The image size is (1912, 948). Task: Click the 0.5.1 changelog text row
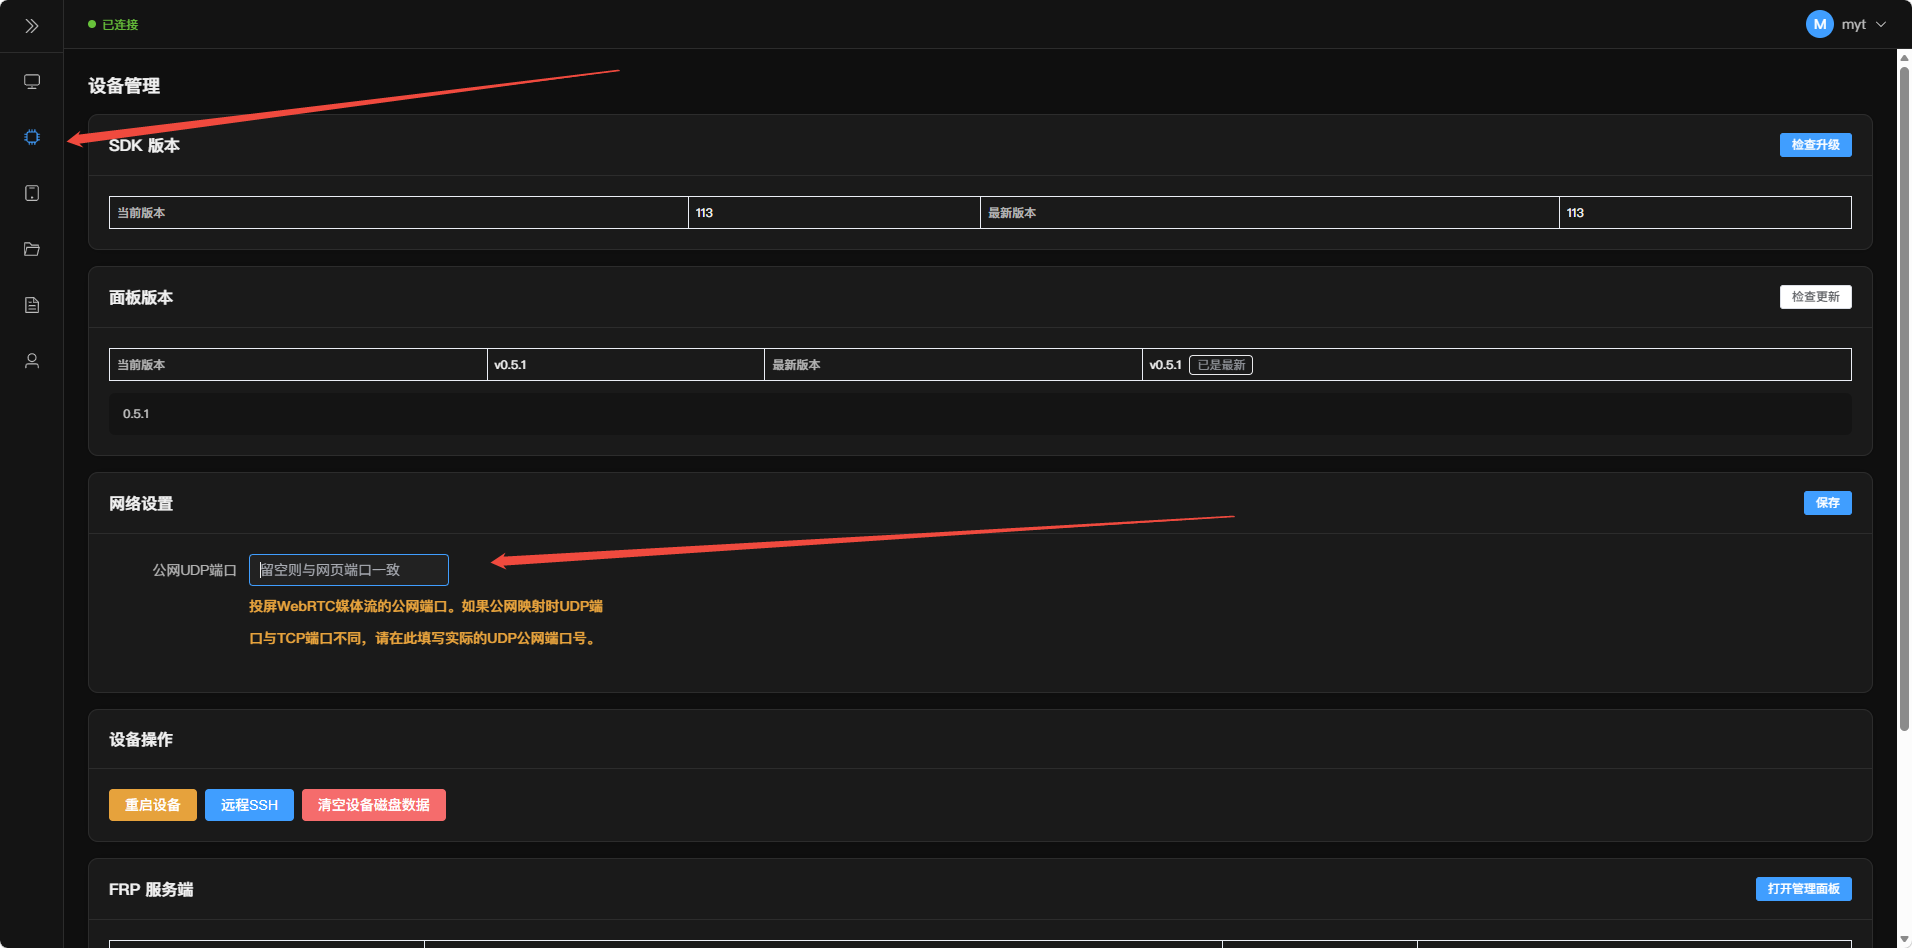(980, 414)
